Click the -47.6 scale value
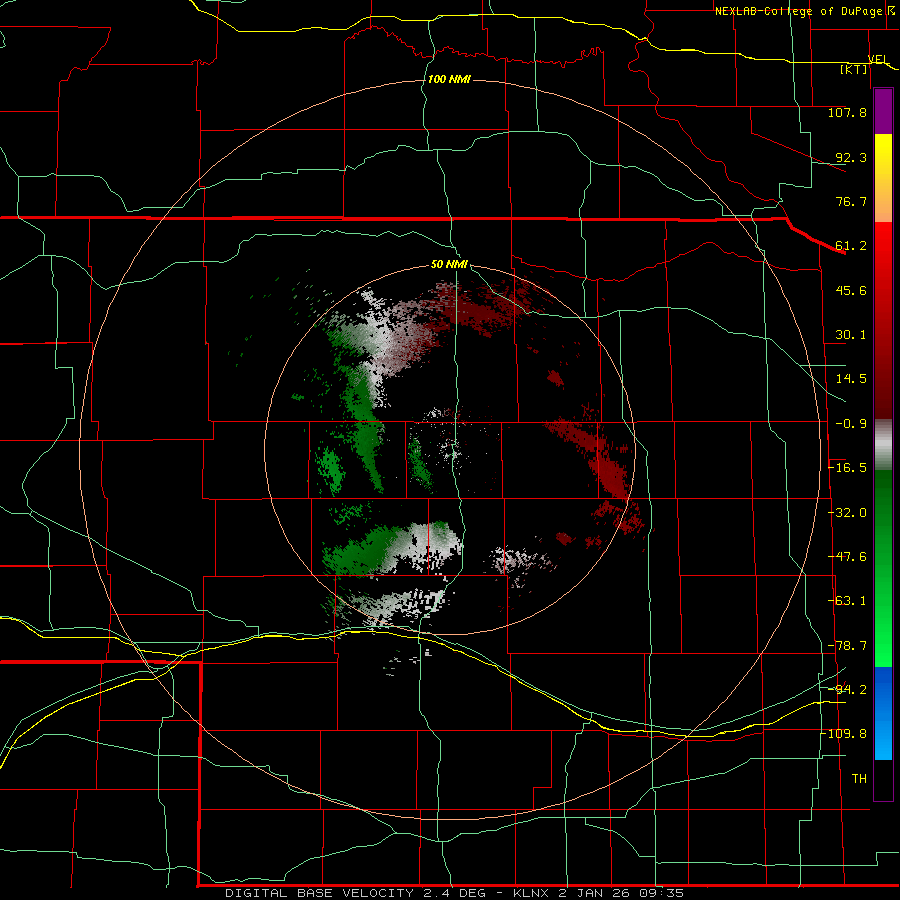The width and height of the screenshot is (900, 900). pyautogui.click(x=847, y=557)
